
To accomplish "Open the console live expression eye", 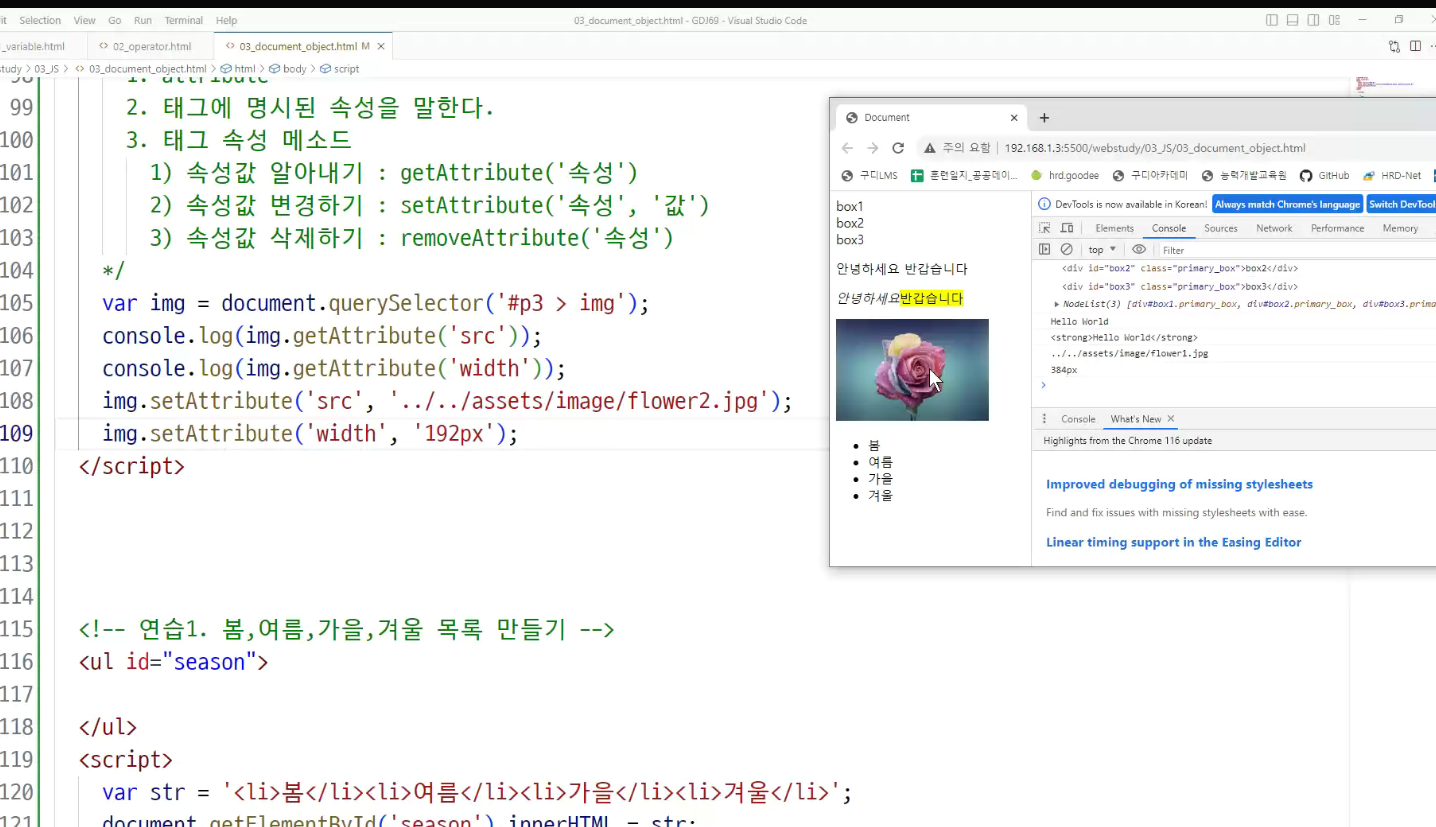I will (x=1139, y=250).
